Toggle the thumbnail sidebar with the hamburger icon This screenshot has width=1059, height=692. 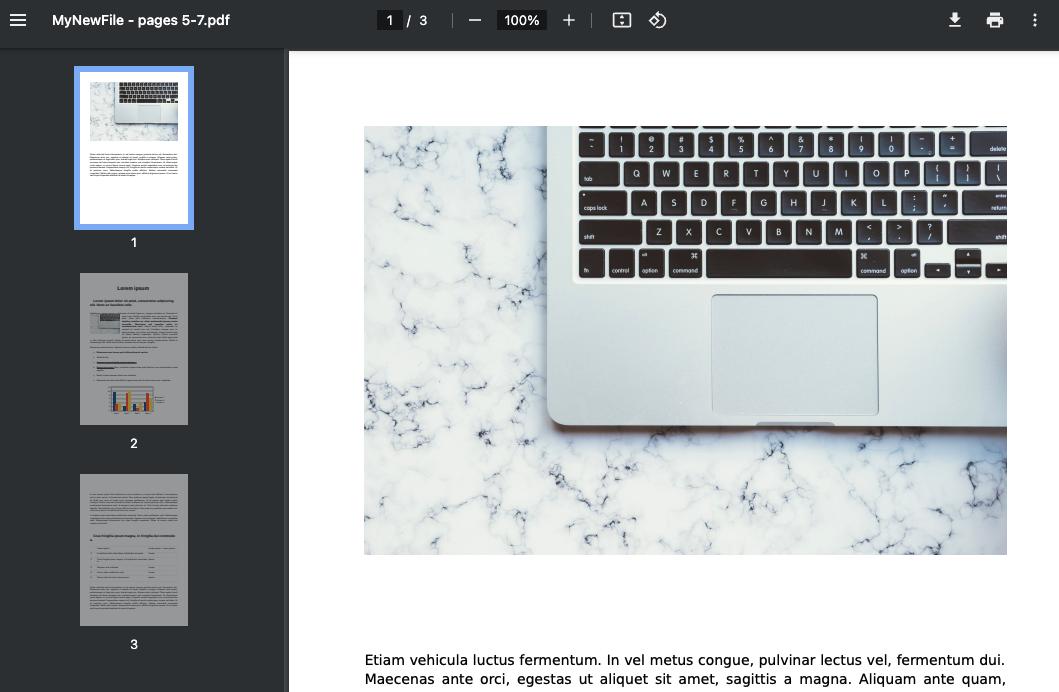pos(18,19)
